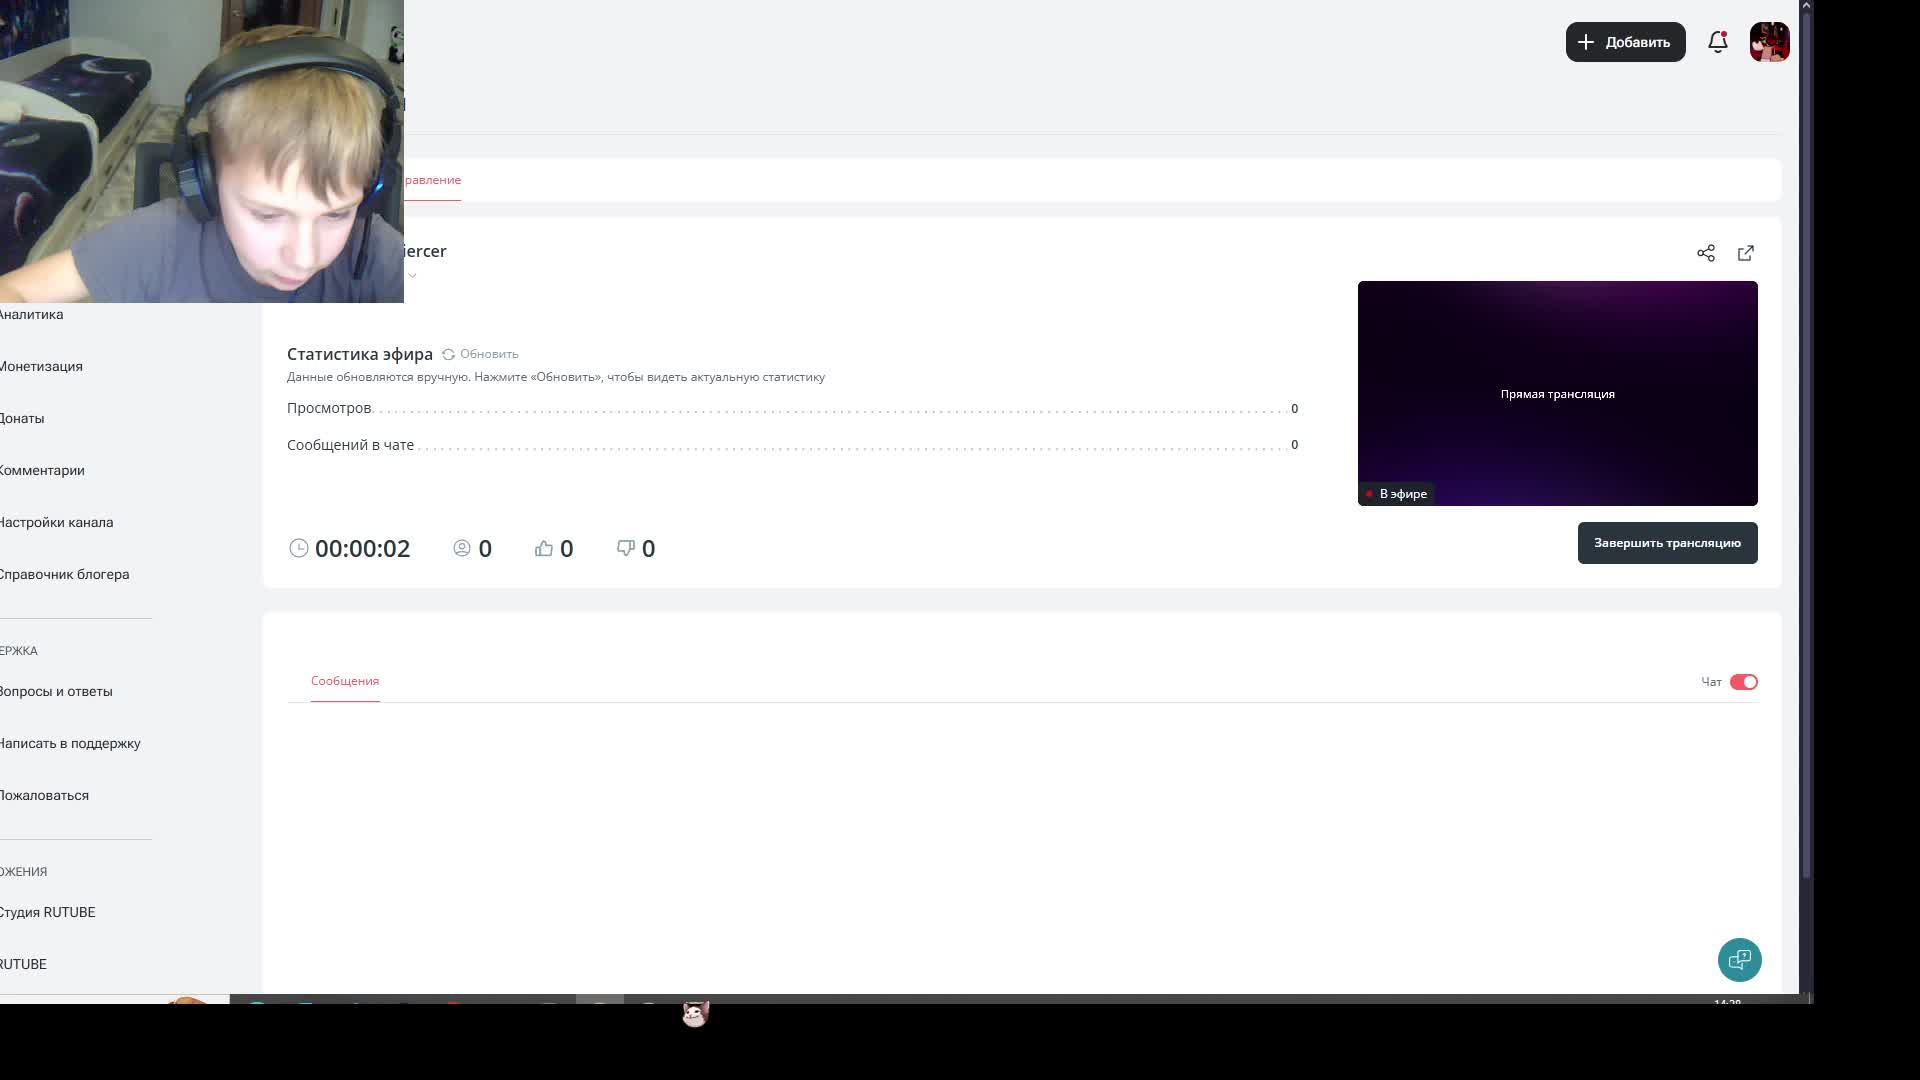Image resolution: width=1920 pixels, height=1080 pixels.
Task: Click the thumbs-down dislikes counter icon
Action: click(x=626, y=548)
